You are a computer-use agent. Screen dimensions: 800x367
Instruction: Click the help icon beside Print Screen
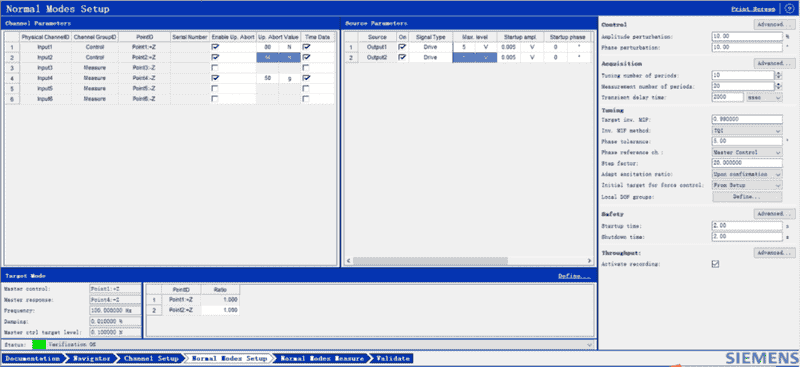click(790, 9)
